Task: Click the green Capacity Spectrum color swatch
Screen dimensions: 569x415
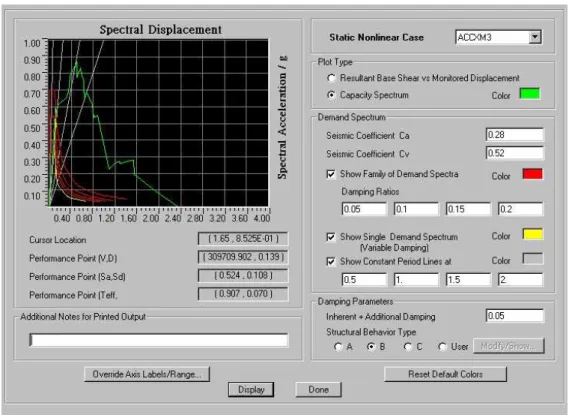Action: tap(530, 94)
